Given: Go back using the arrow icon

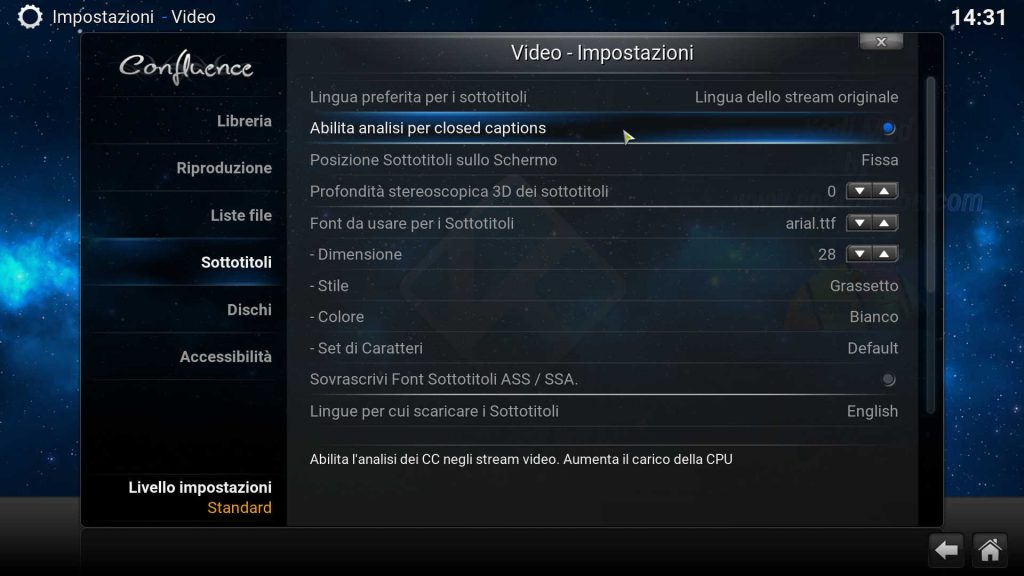Looking at the screenshot, I should pos(946,550).
